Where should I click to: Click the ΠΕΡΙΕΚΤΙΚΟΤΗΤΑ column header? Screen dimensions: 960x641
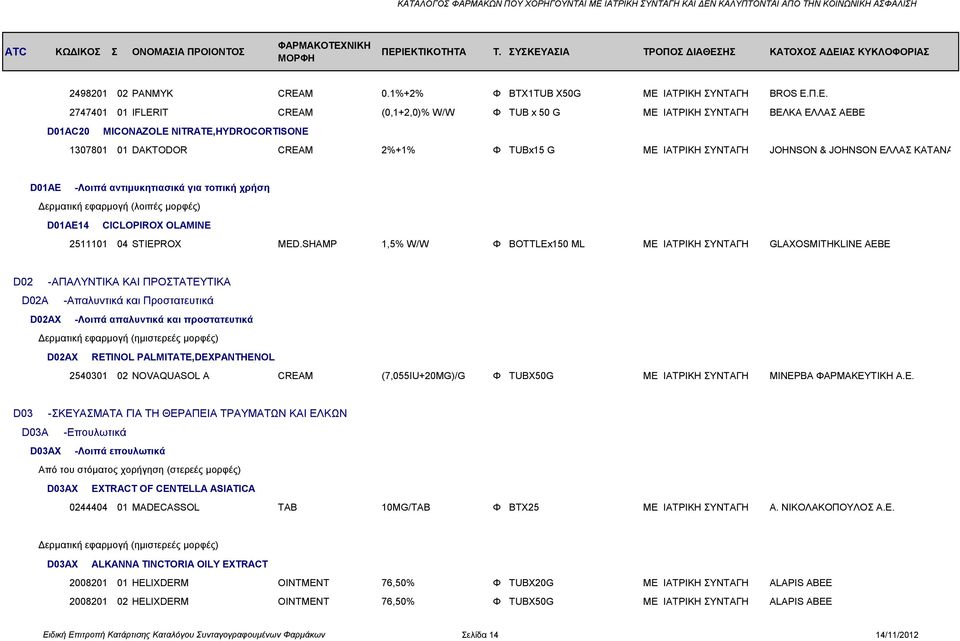click(424, 51)
